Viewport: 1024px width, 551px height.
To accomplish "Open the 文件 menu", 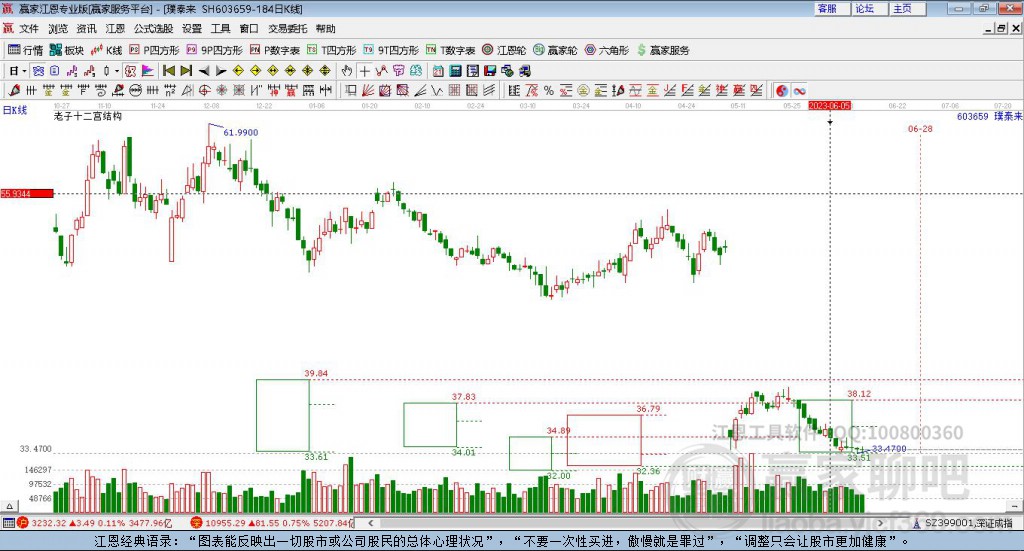I will (29, 29).
